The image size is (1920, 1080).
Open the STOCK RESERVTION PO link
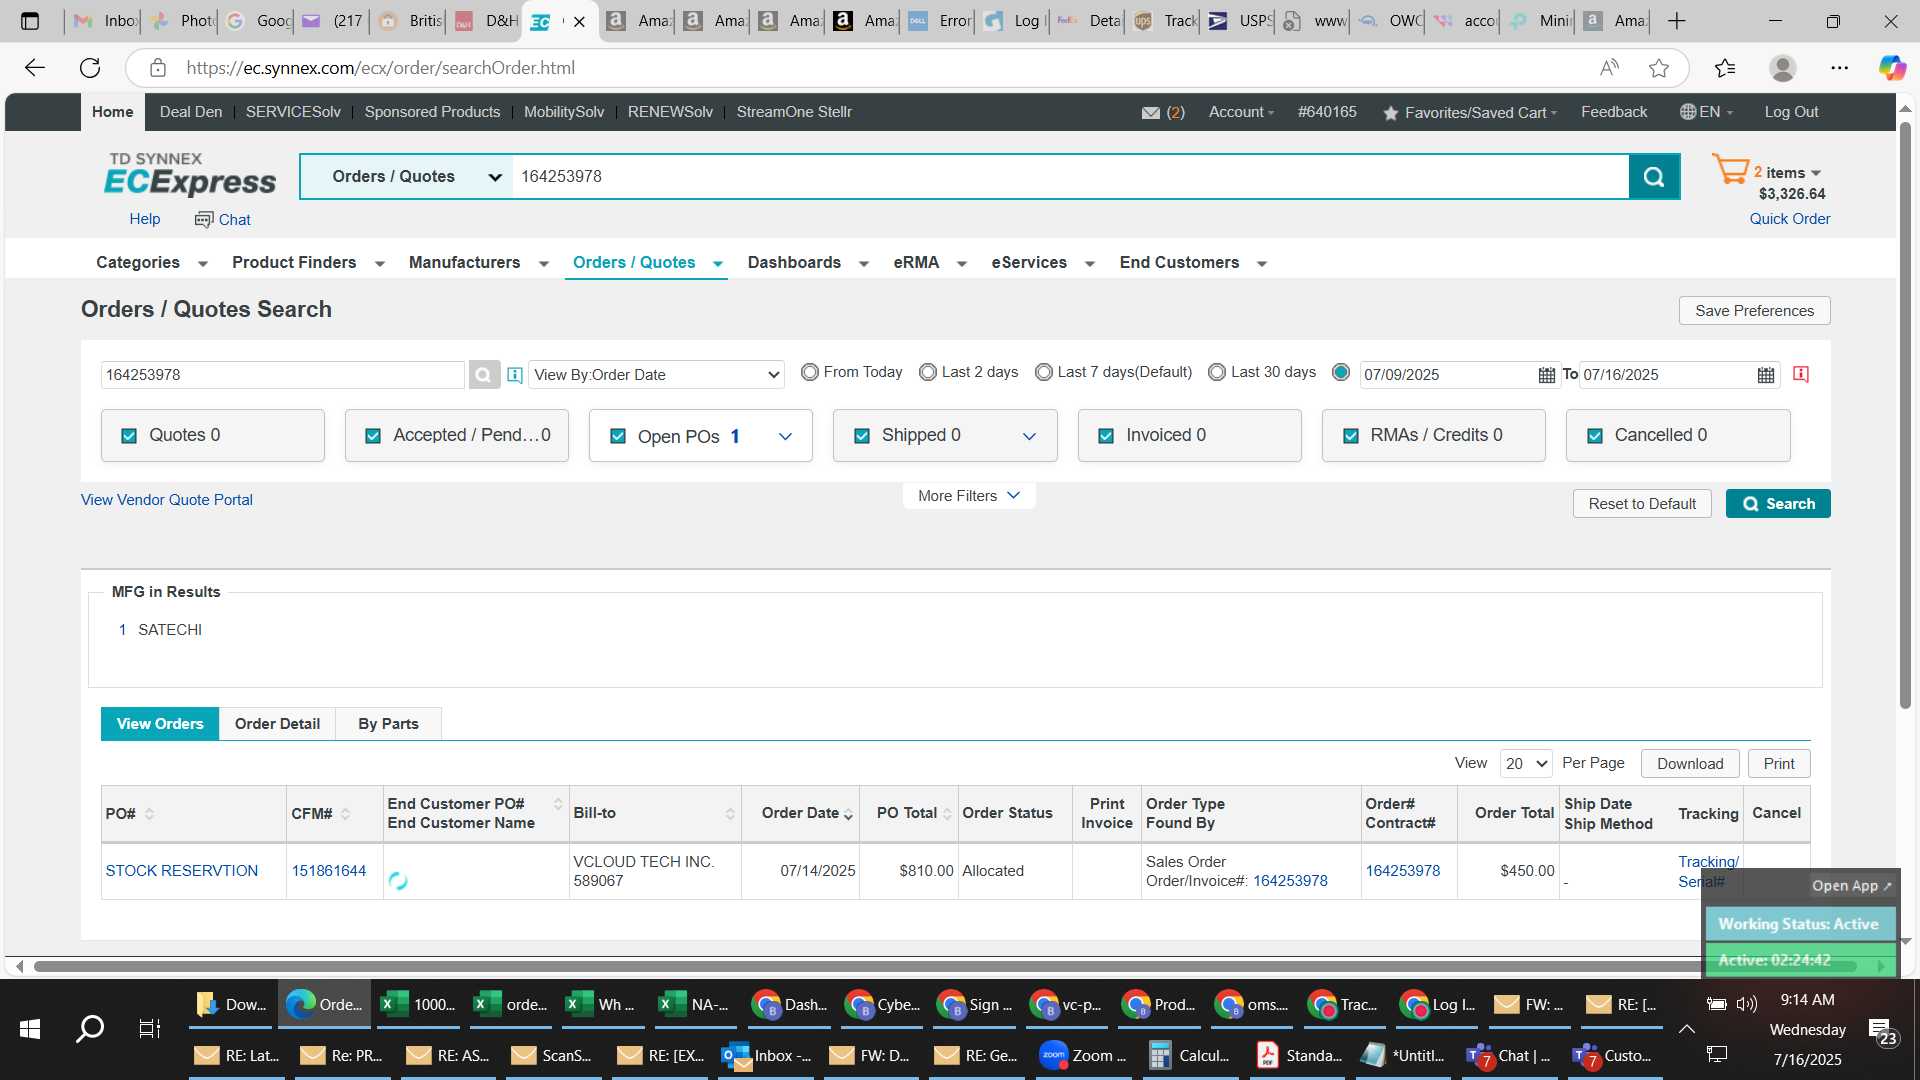(x=182, y=871)
